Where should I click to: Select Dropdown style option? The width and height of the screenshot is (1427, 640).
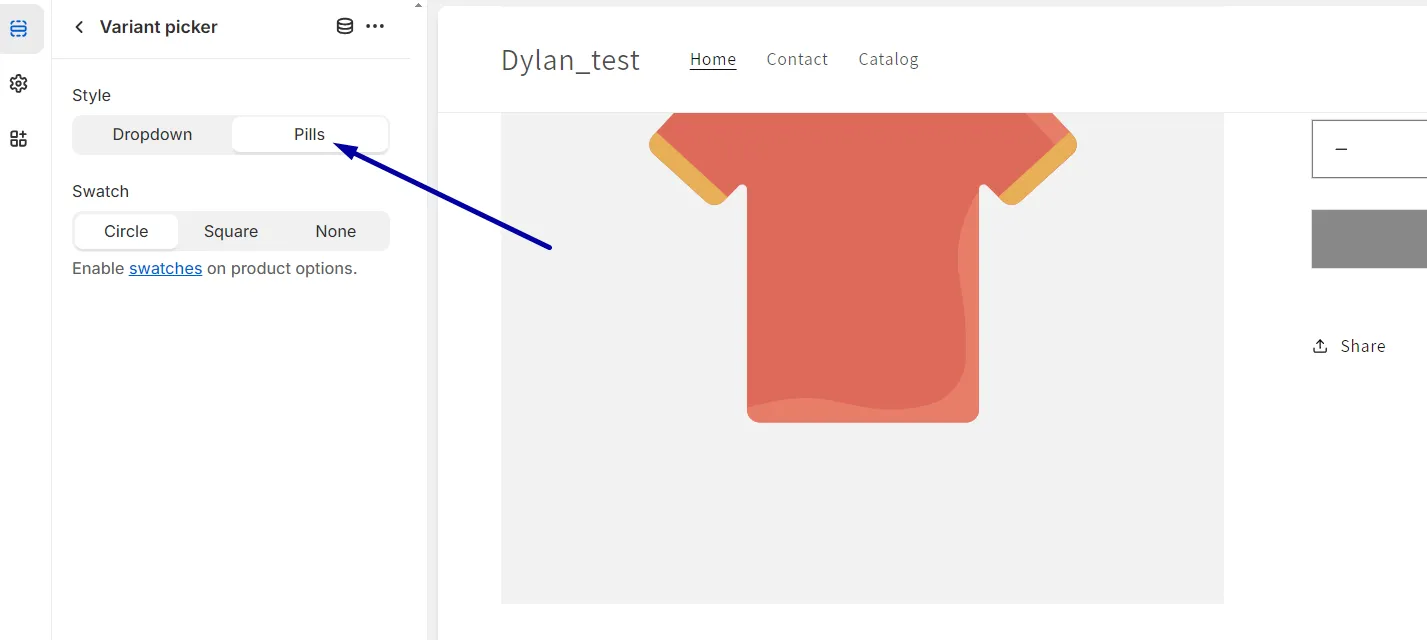point(152,135)
